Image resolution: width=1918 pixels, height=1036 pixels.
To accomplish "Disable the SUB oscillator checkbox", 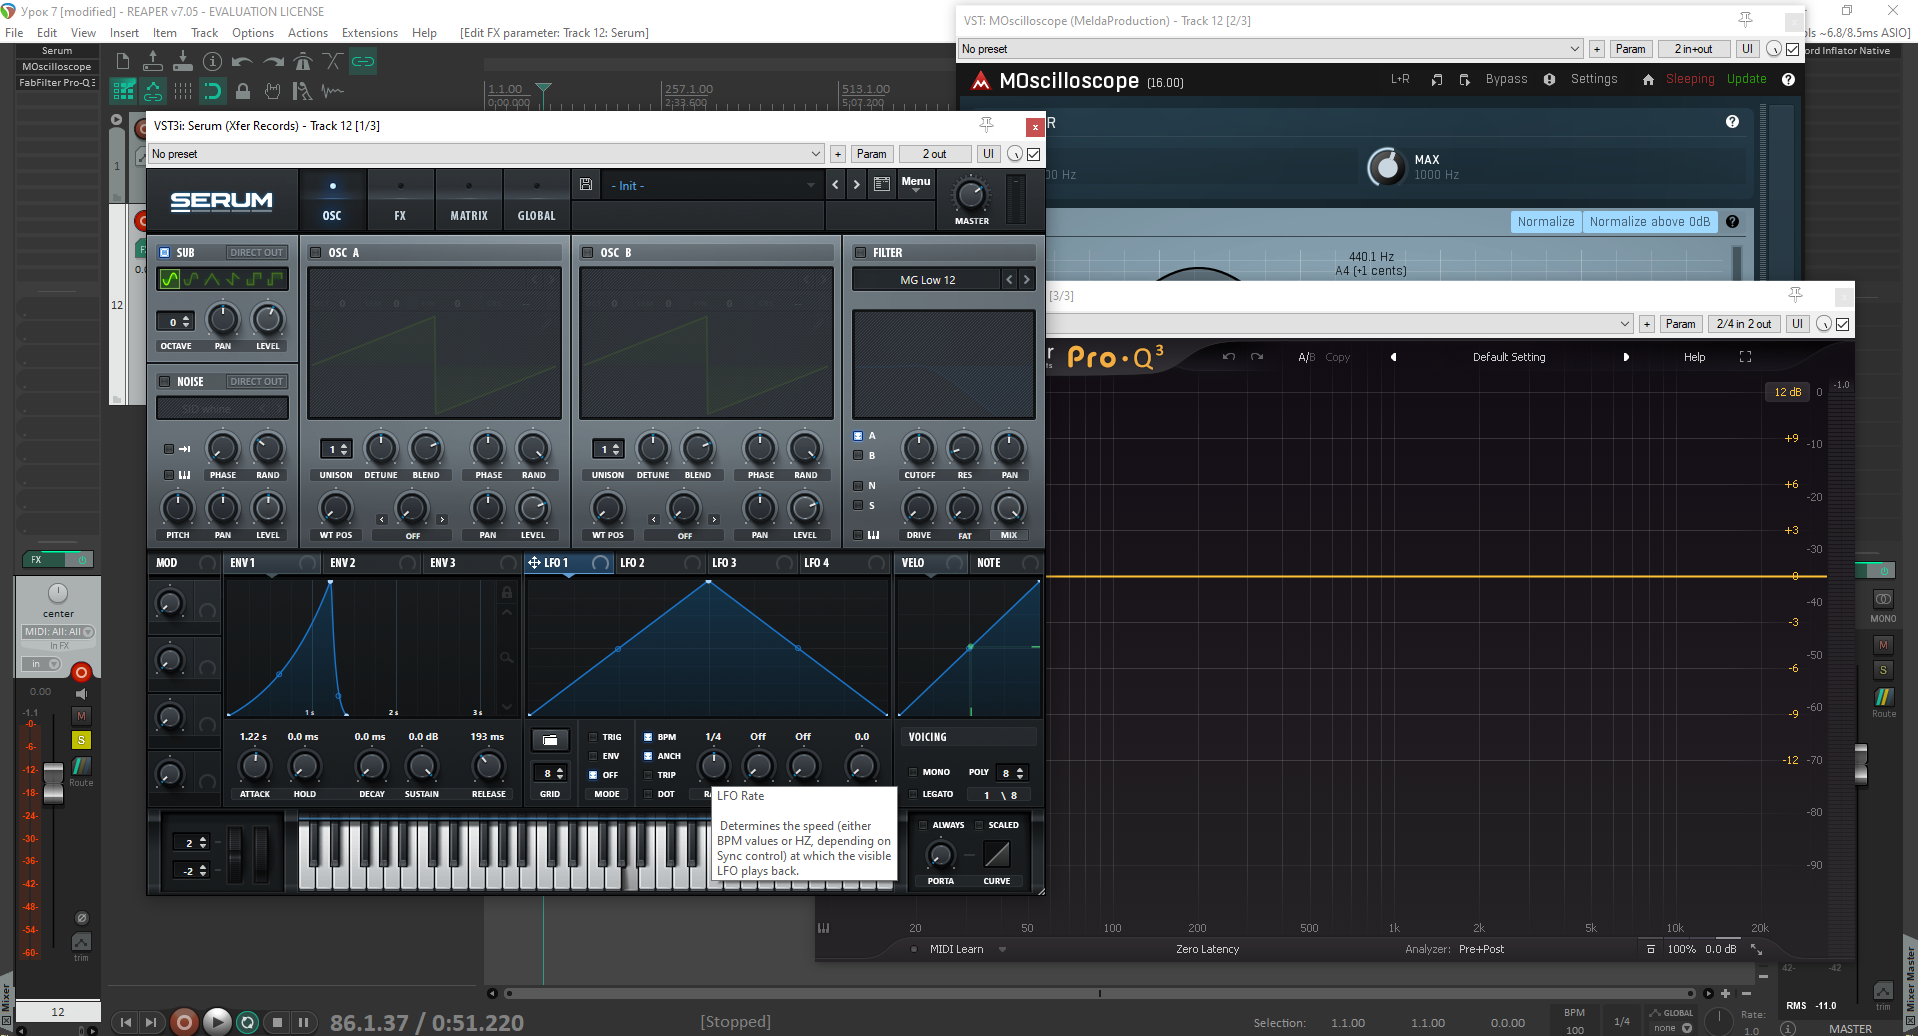I will click(x=165, y=253).
